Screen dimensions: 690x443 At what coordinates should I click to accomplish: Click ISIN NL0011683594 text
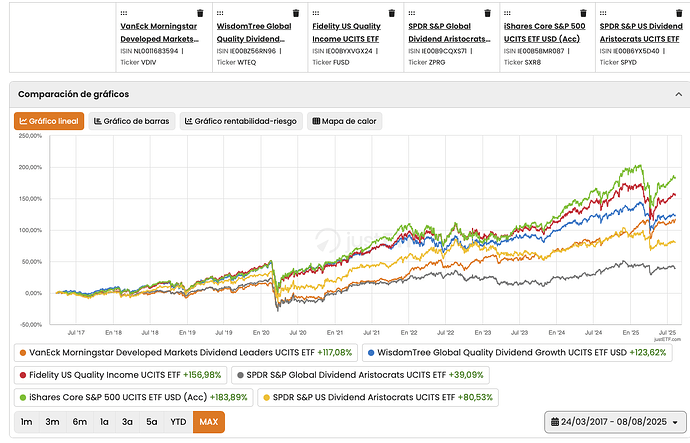149,51
